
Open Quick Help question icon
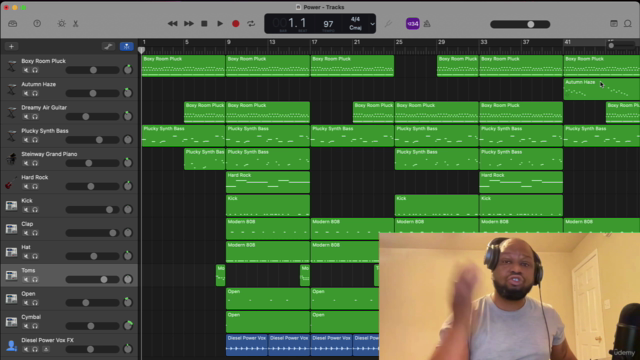37,24
